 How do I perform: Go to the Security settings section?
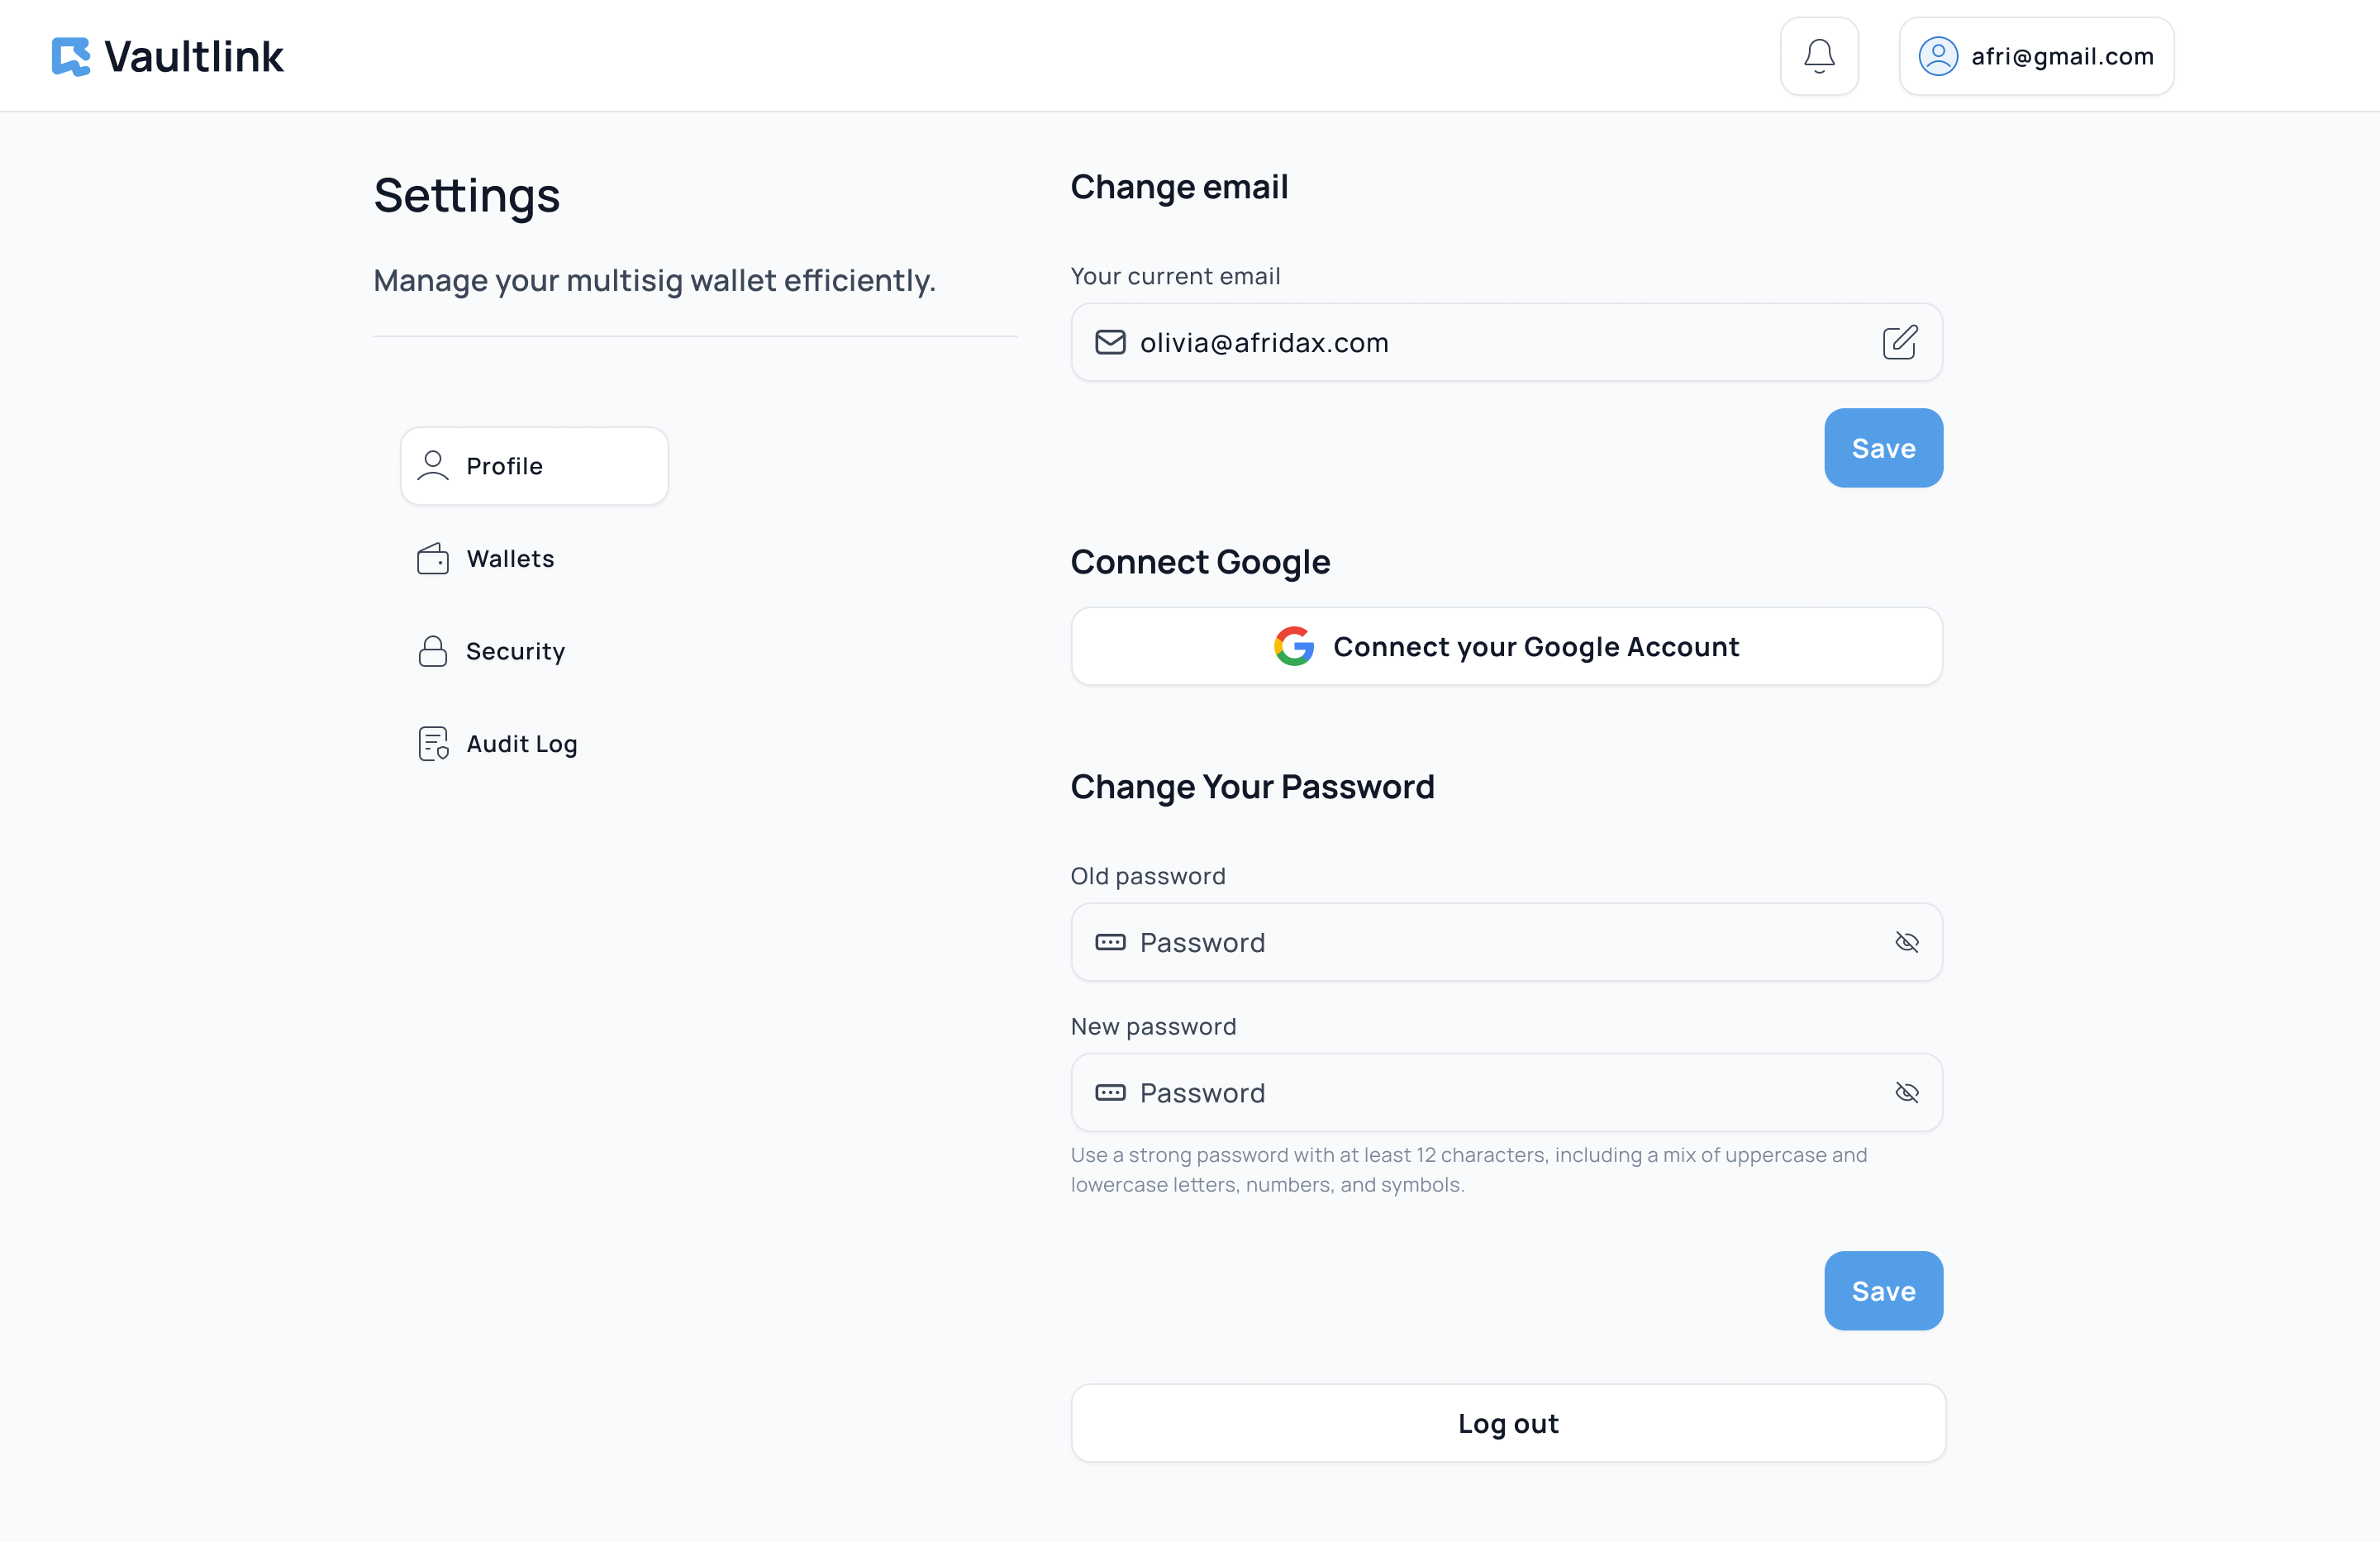534,651
